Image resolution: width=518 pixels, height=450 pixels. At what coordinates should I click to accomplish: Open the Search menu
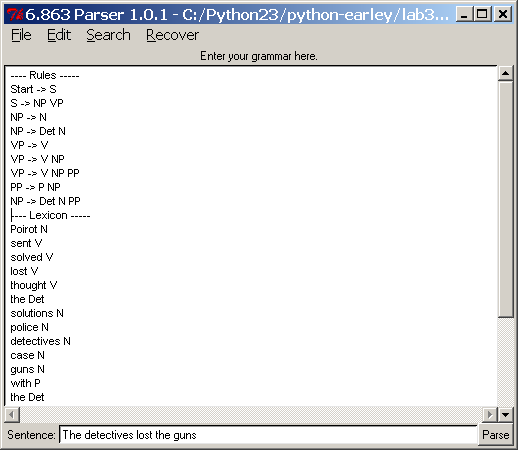[108, 35]
